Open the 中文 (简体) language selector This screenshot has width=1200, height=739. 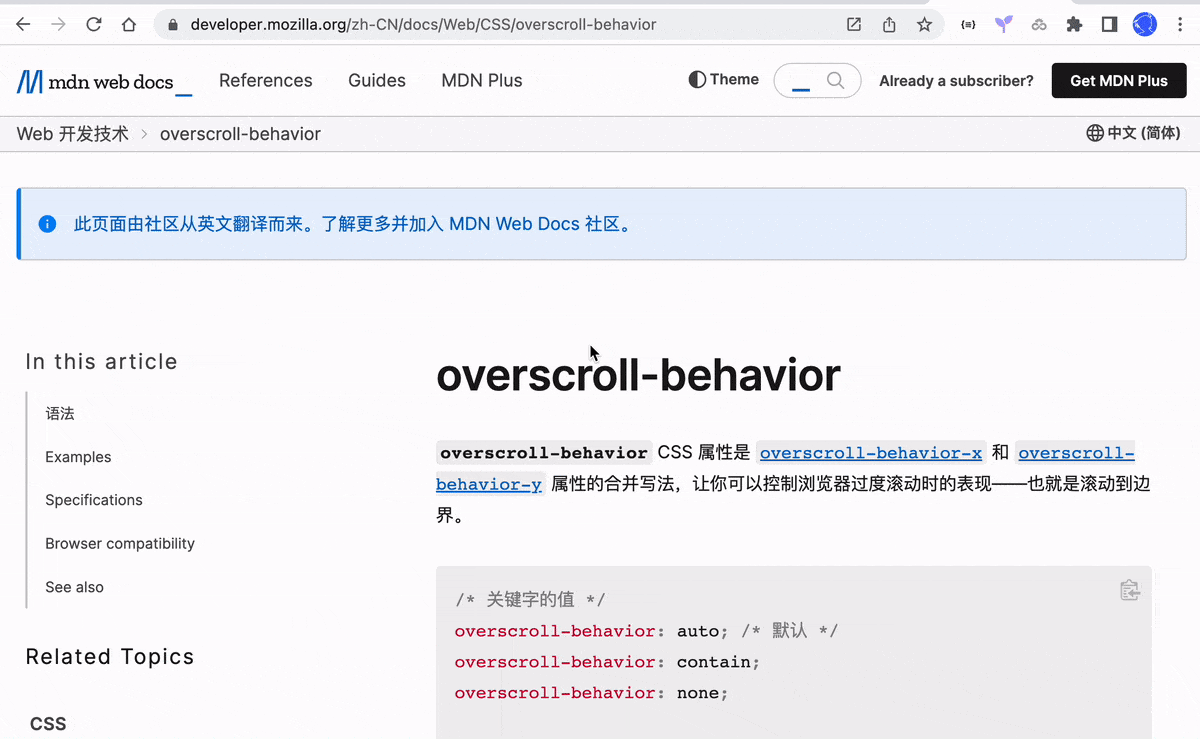click(1133, 133)
